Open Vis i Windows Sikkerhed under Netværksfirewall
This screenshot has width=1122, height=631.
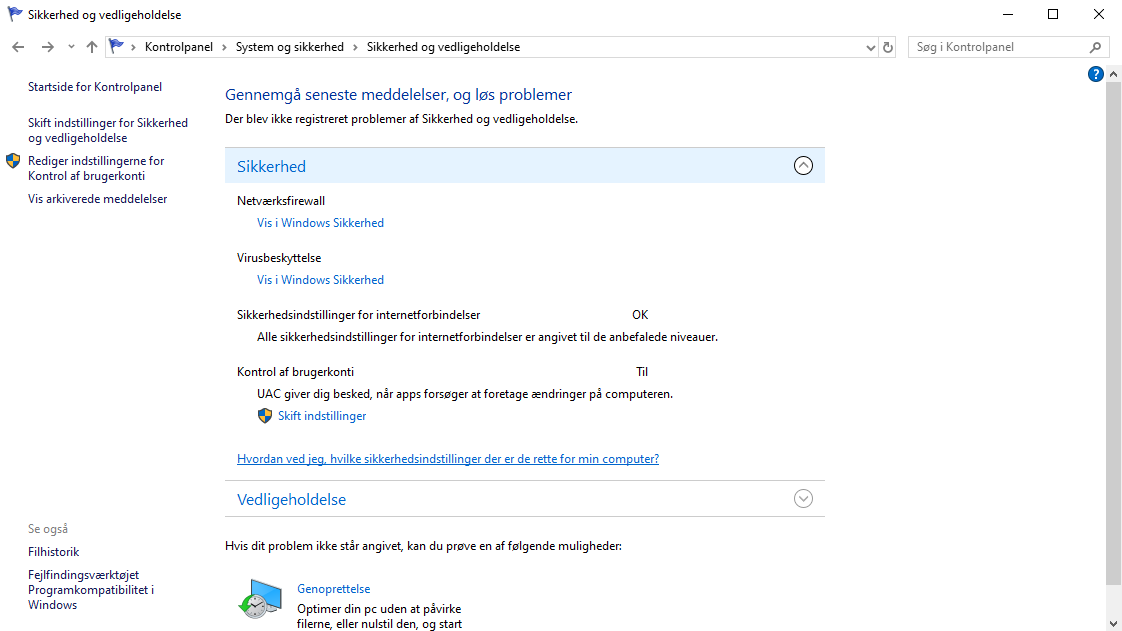click(x=321, y=222)
